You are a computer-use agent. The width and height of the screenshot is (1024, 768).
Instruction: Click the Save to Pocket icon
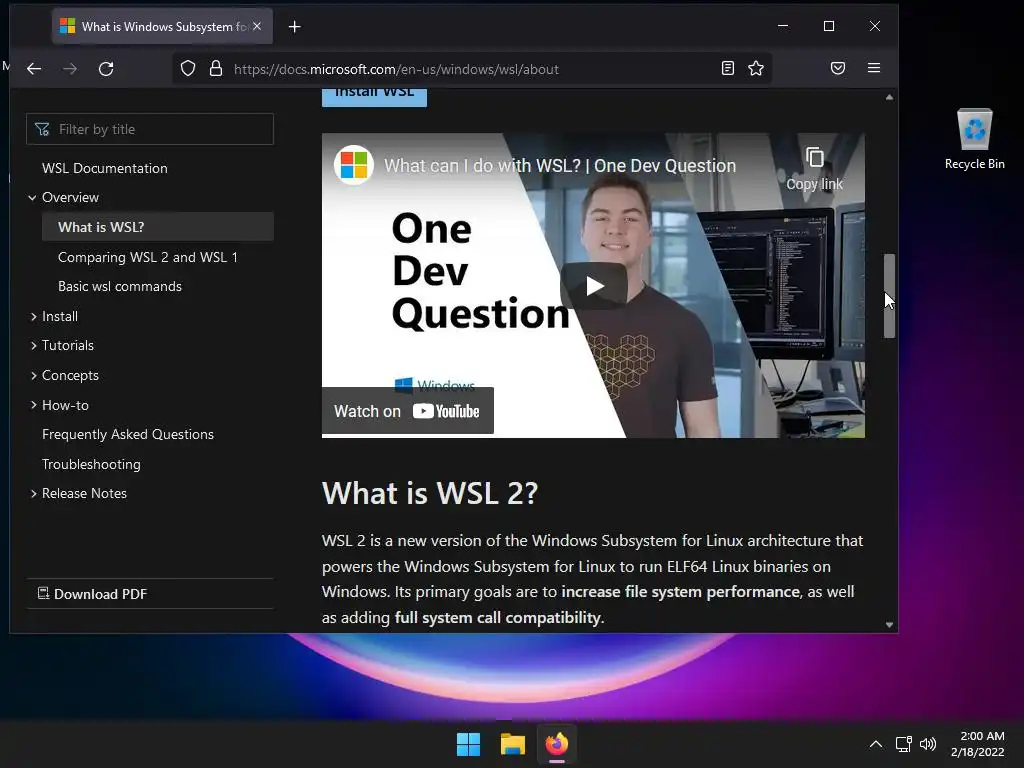coord(838,68)
